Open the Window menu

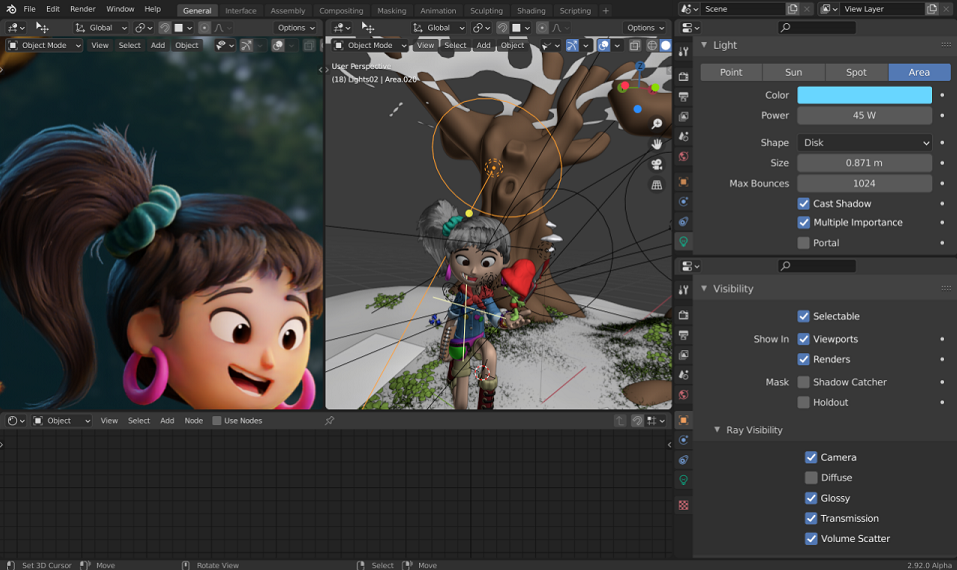(120, 9)
